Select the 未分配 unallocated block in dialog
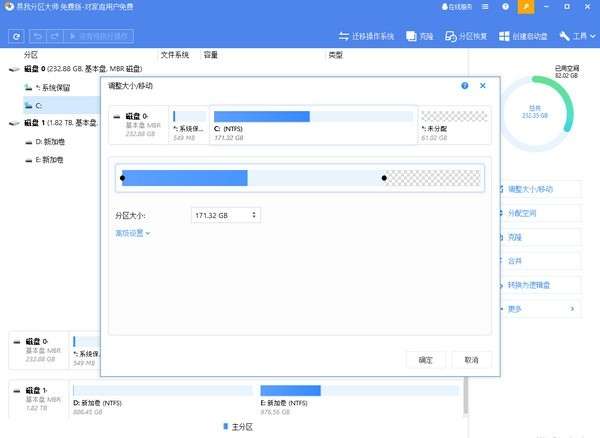This screenshot has height=438, width=600. click(454, 125)
